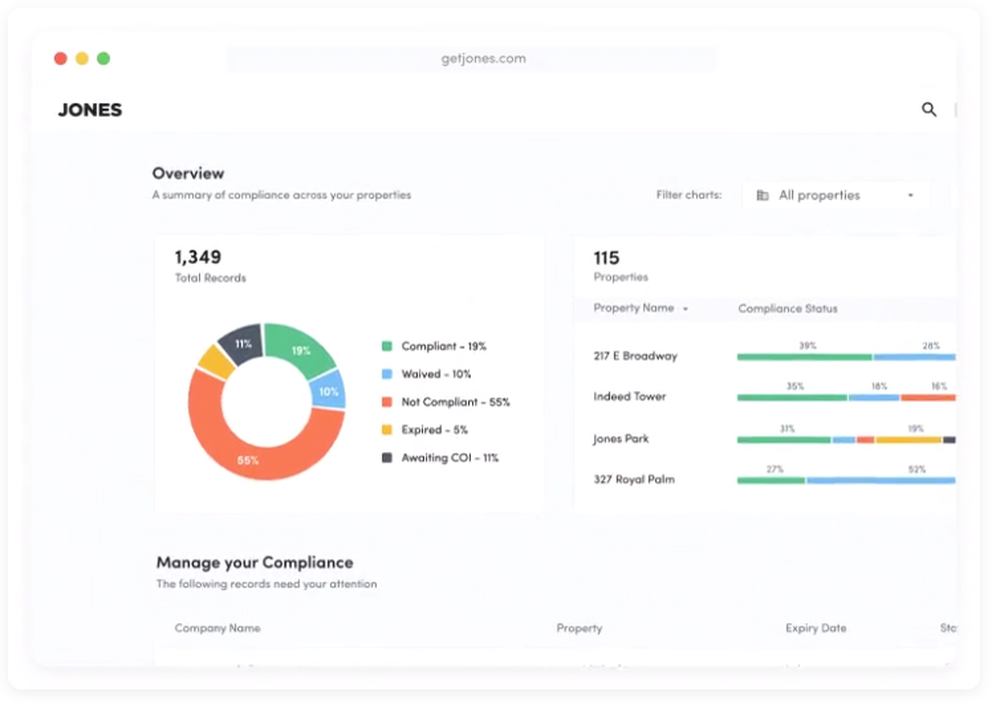The height and width of the screenshot is (704, 1000).
Task: Click the Overview heading
Action: point(188,173)
